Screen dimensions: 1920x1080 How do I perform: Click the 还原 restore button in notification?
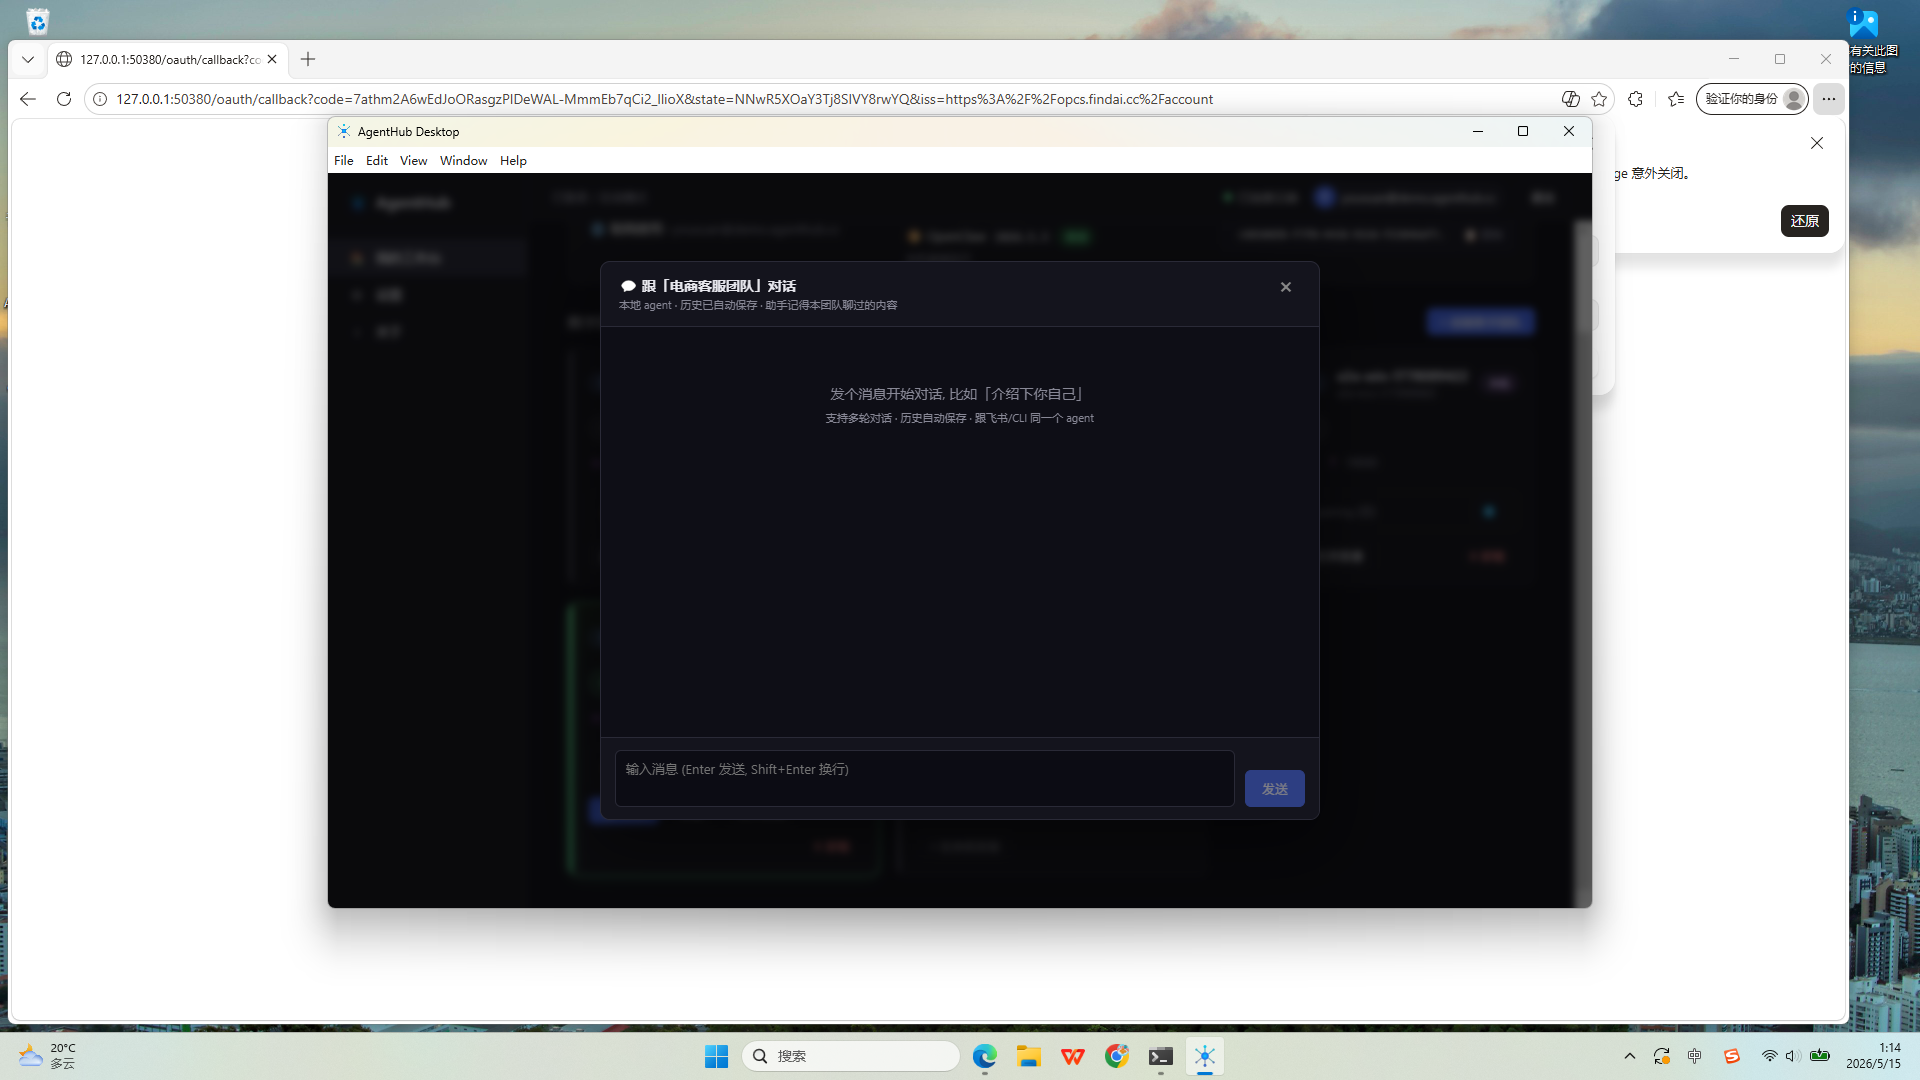tap(1804, 221)
